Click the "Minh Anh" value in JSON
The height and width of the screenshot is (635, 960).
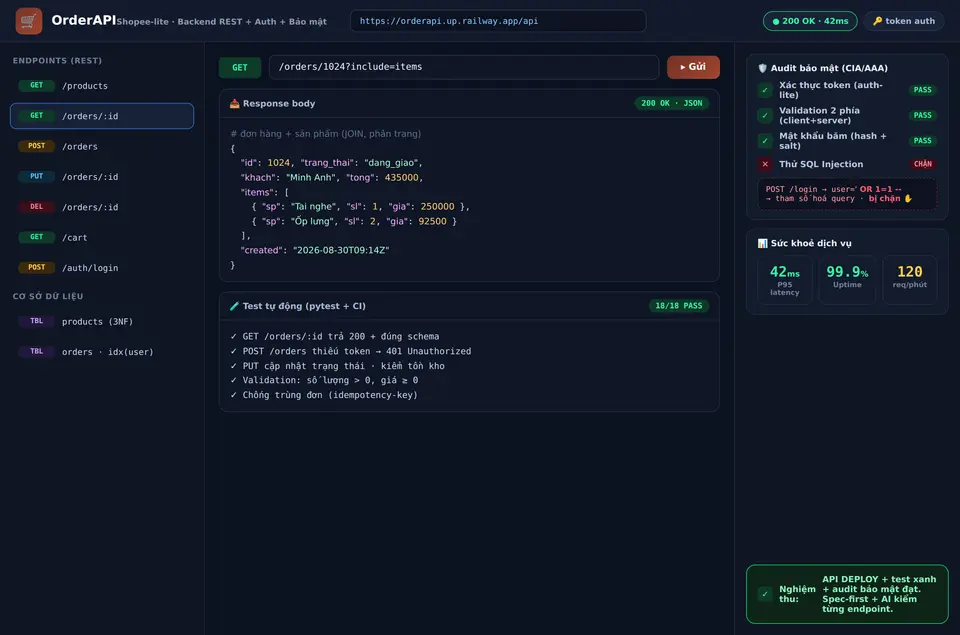coord(310,178)
